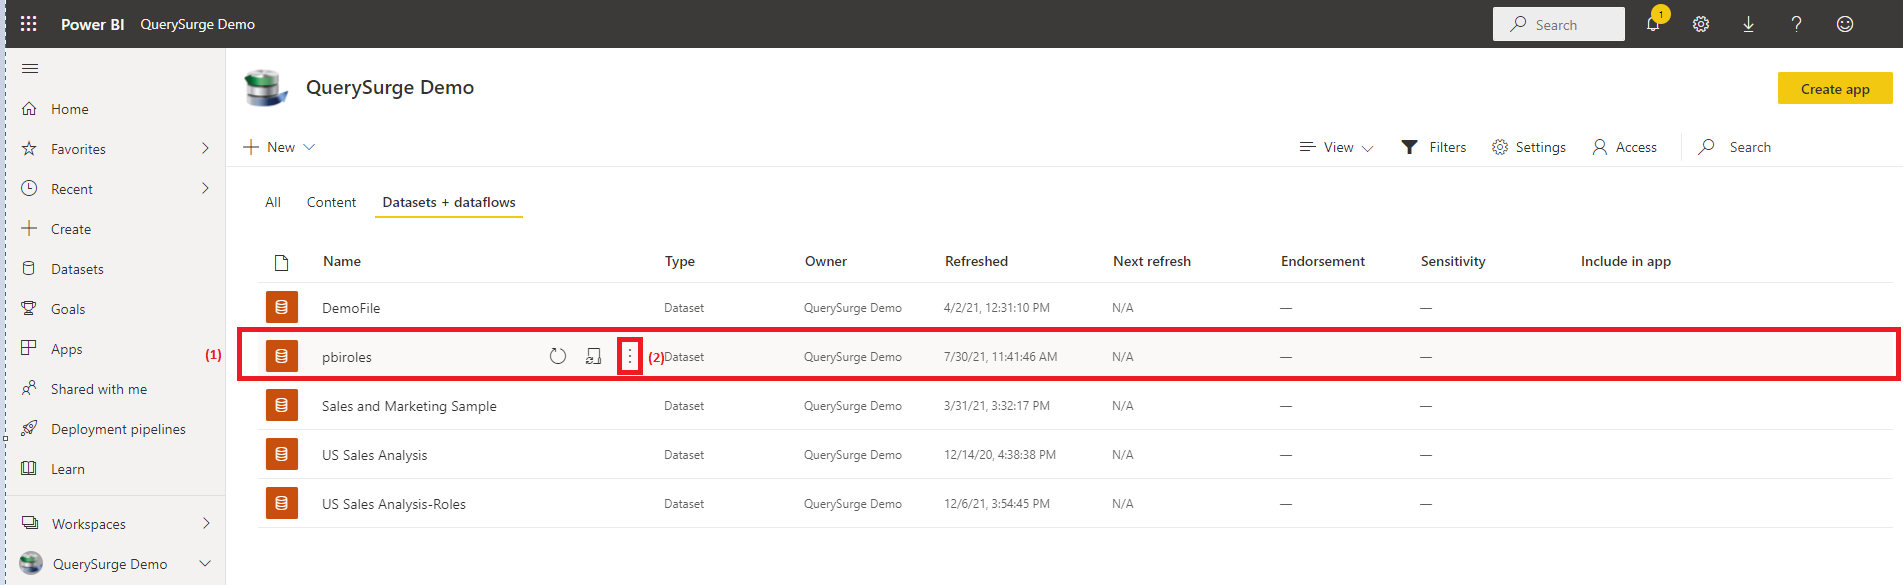Click the file type column header icon
Viewport: 1903px width, 585px height.
(x=282, y=262)
